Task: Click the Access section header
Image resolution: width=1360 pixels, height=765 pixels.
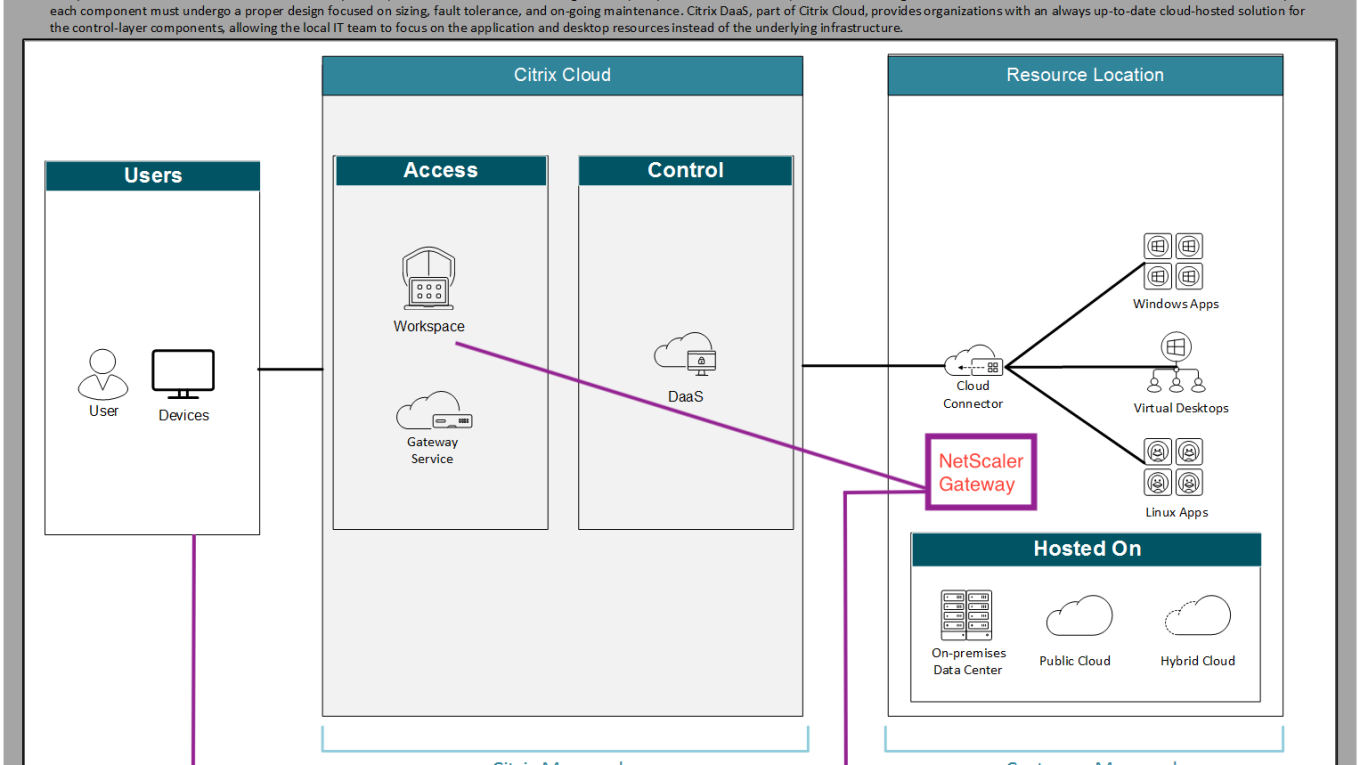Action: [441, 171]
